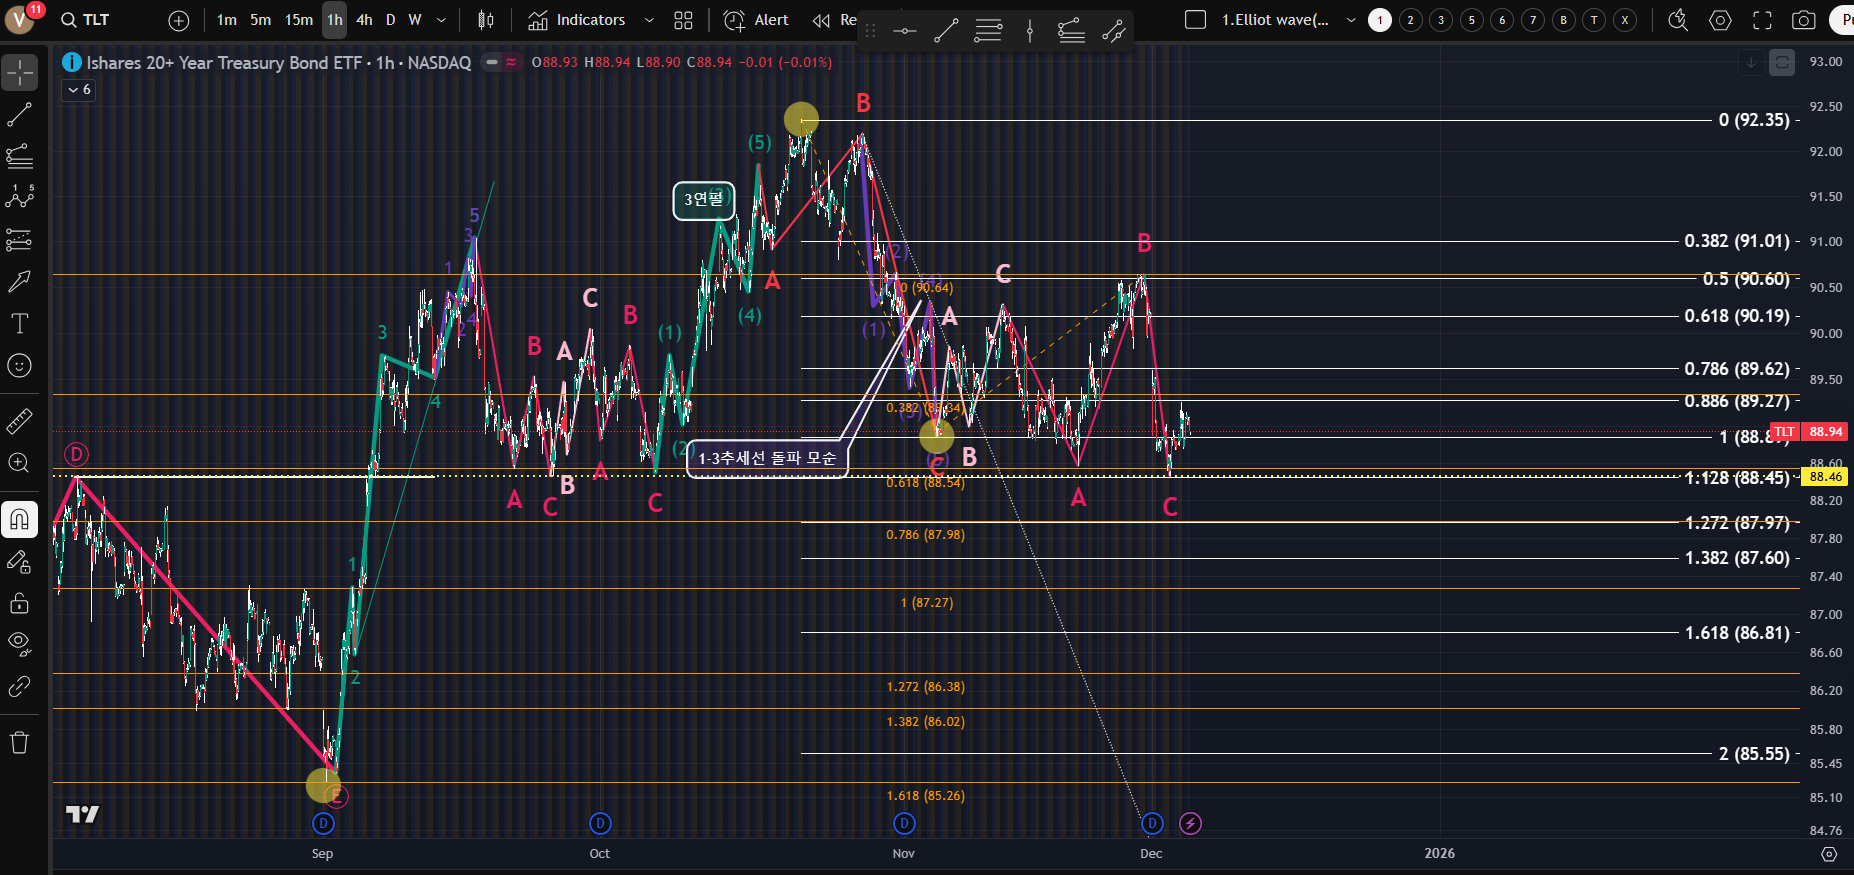Image resolution: width=1854 pixels, height=875 pixels.
Task: Take a chart snapshot with camera icon
Action: point(1803,20)
